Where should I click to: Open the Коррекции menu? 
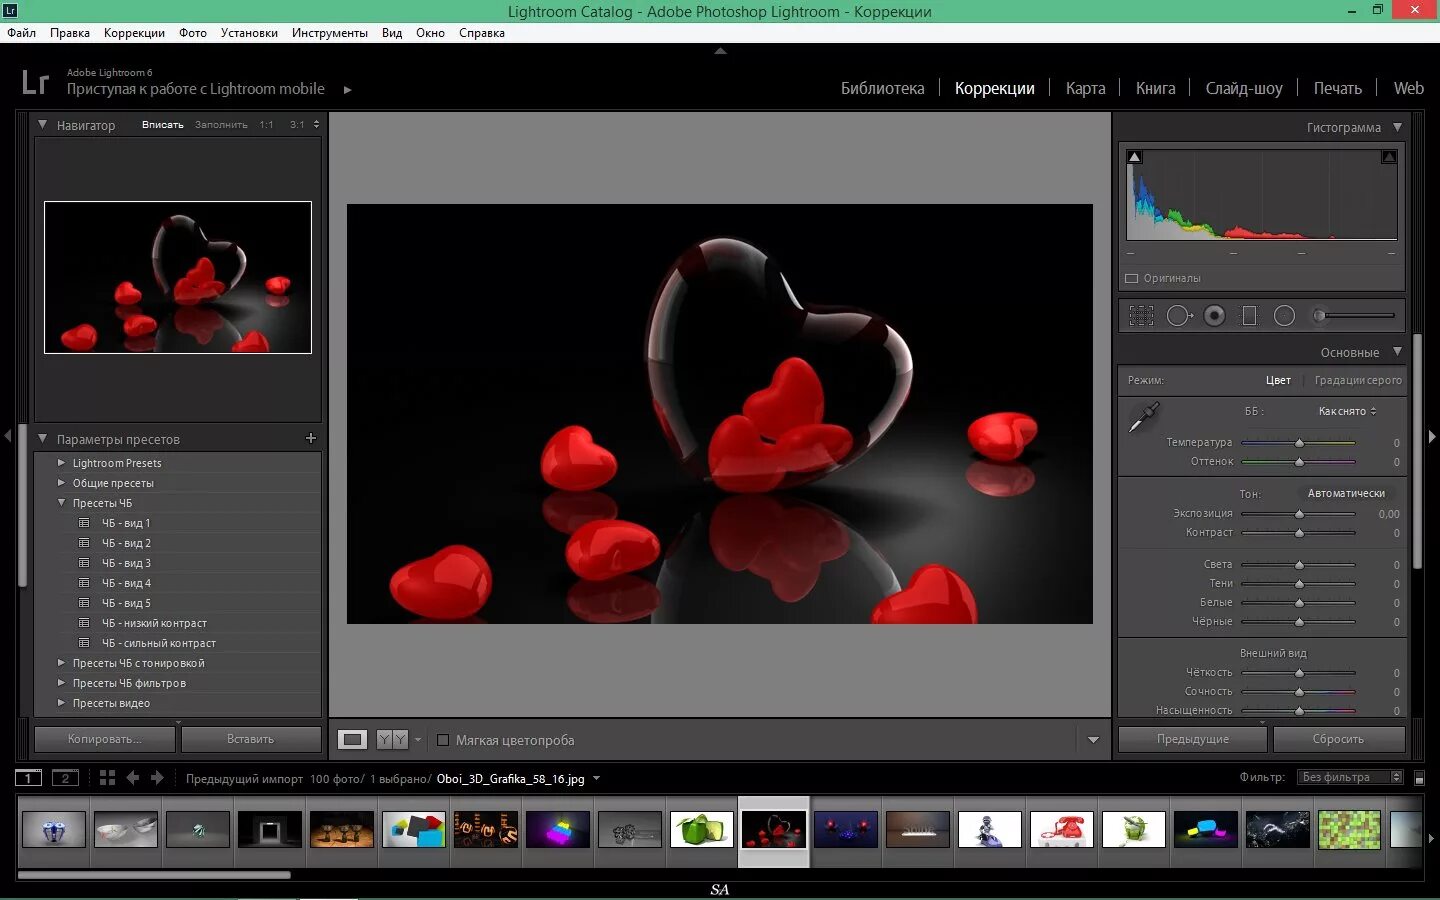click(134, 33)
